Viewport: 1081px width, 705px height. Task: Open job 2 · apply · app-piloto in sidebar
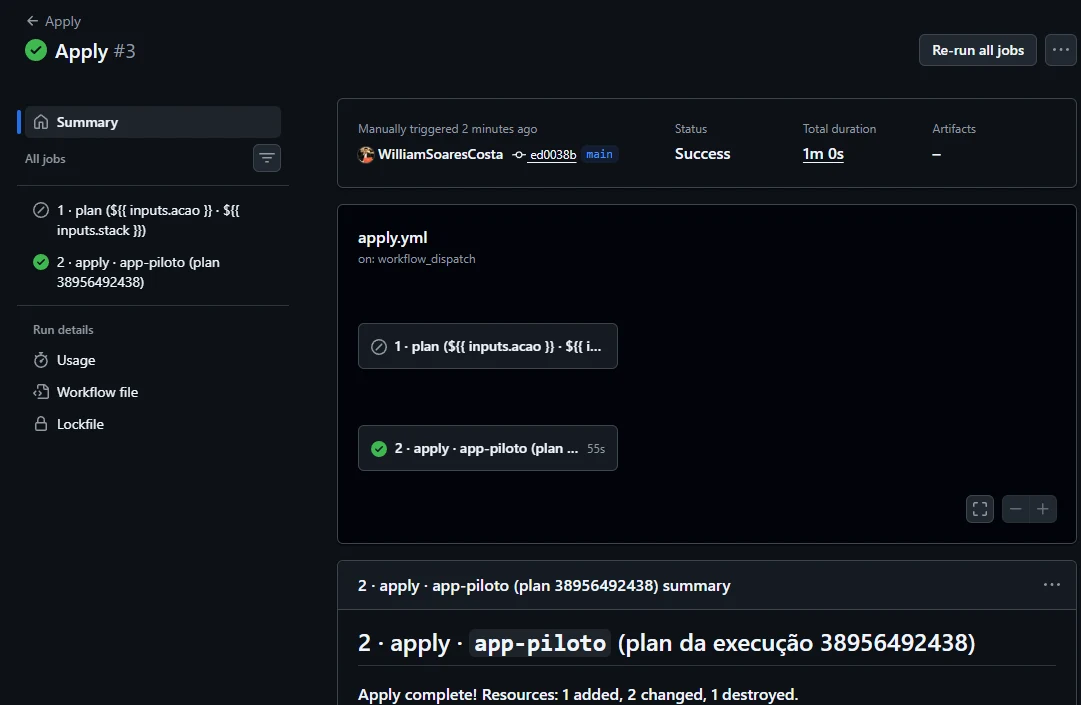(152, 272)
